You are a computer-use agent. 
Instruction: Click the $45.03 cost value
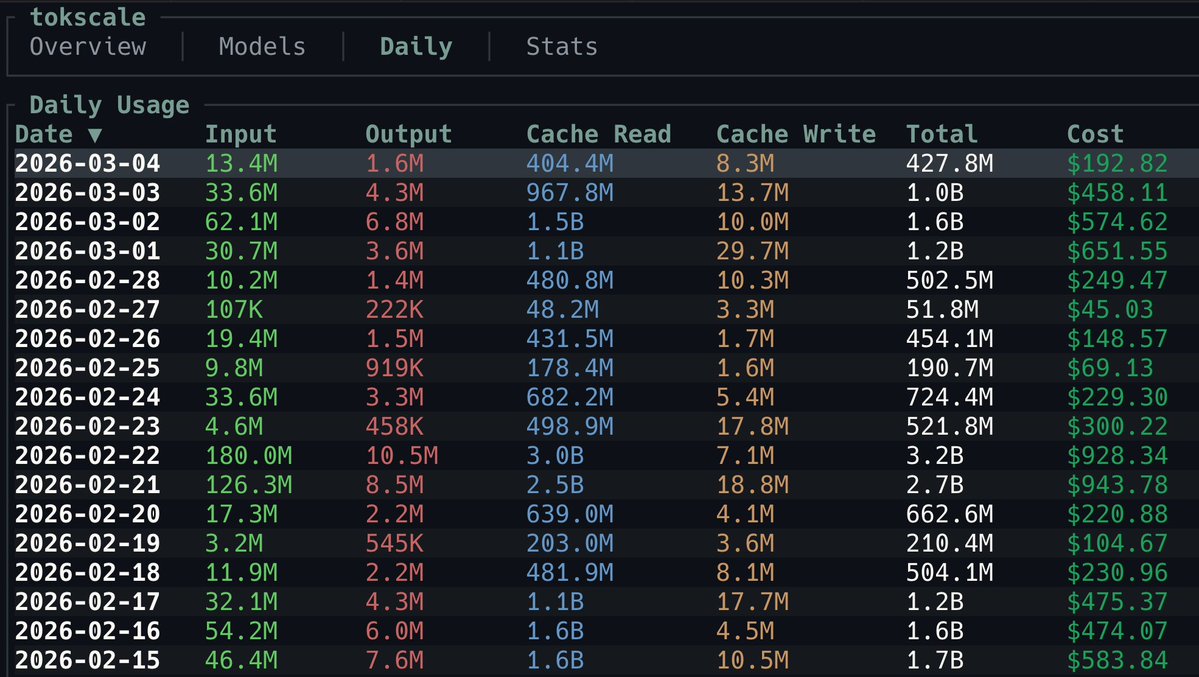click(1110, 310)
